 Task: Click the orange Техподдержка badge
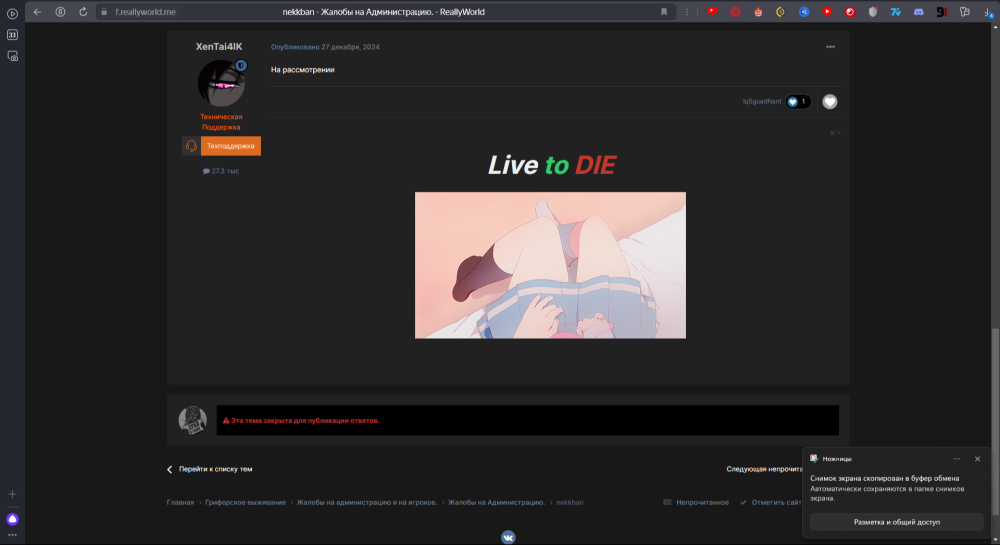[x=221, y=146]
